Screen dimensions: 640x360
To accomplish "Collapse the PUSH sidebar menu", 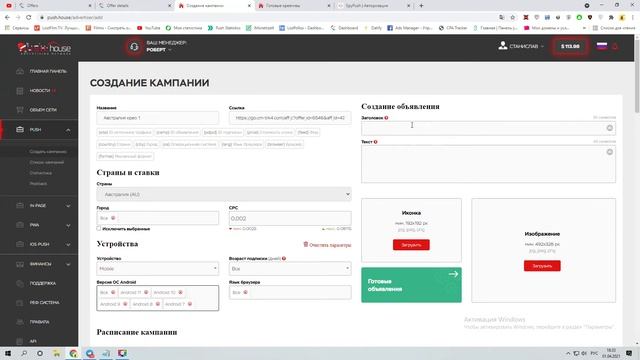I will click(68, 130).
